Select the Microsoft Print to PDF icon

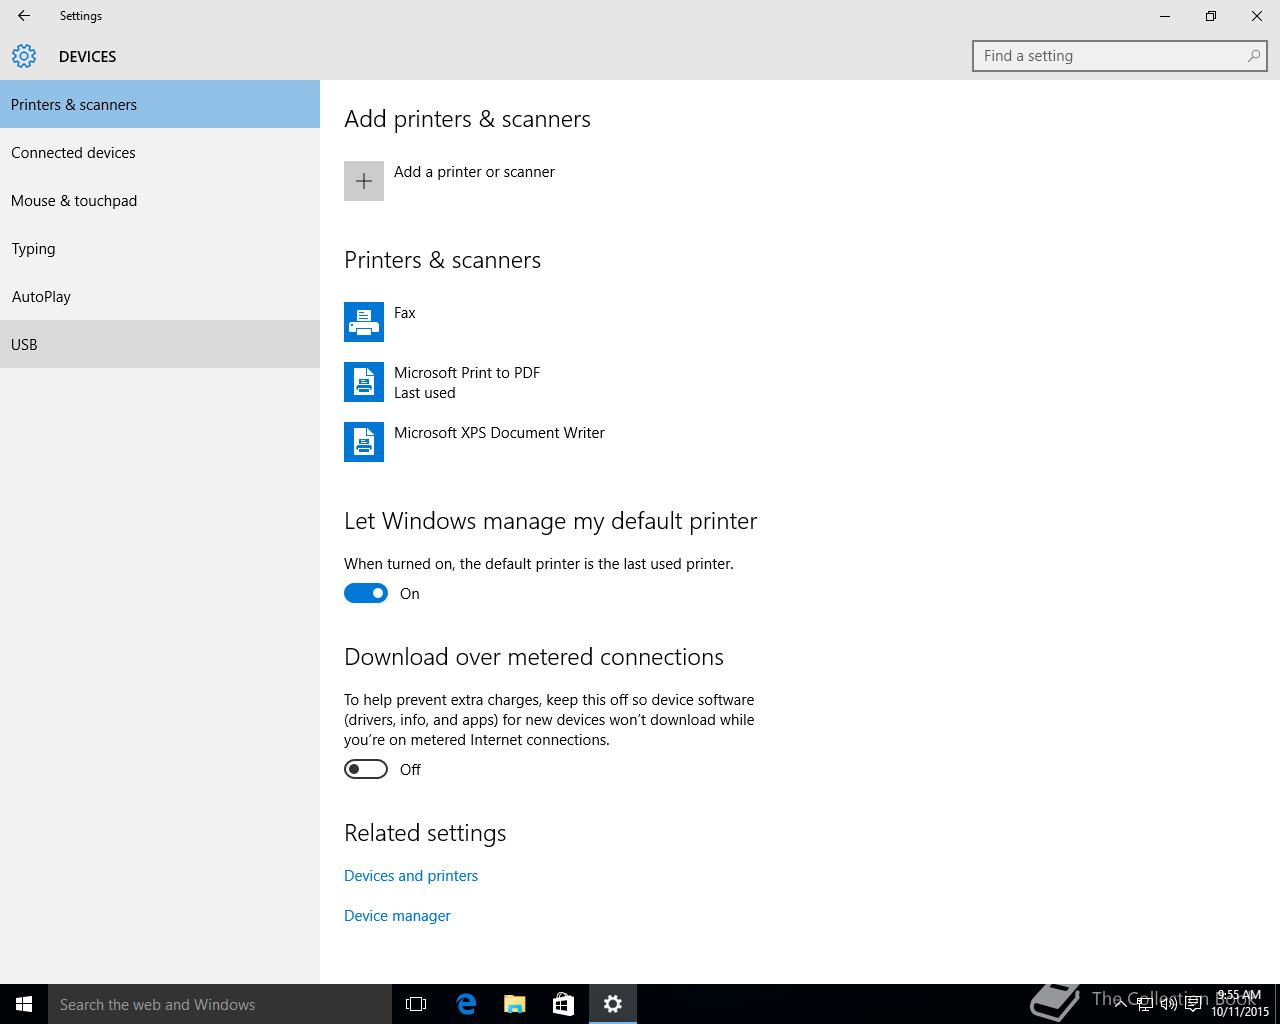[364, 382]
